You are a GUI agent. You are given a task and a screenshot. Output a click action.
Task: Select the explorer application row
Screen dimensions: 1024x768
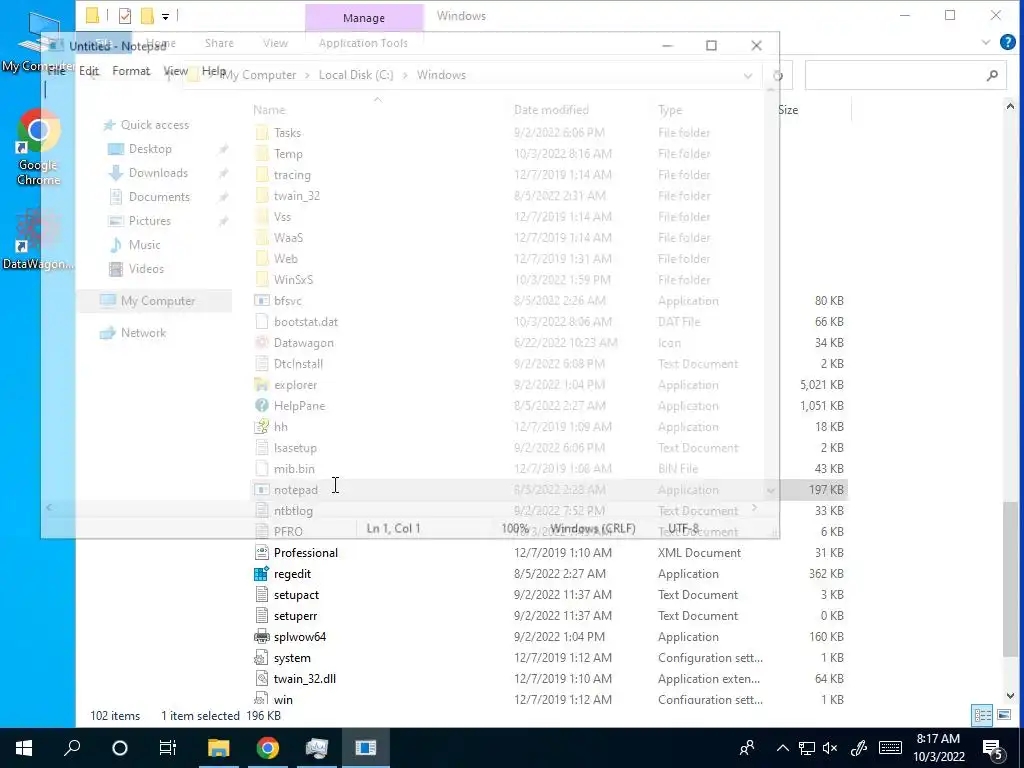(x=549, y=385)
